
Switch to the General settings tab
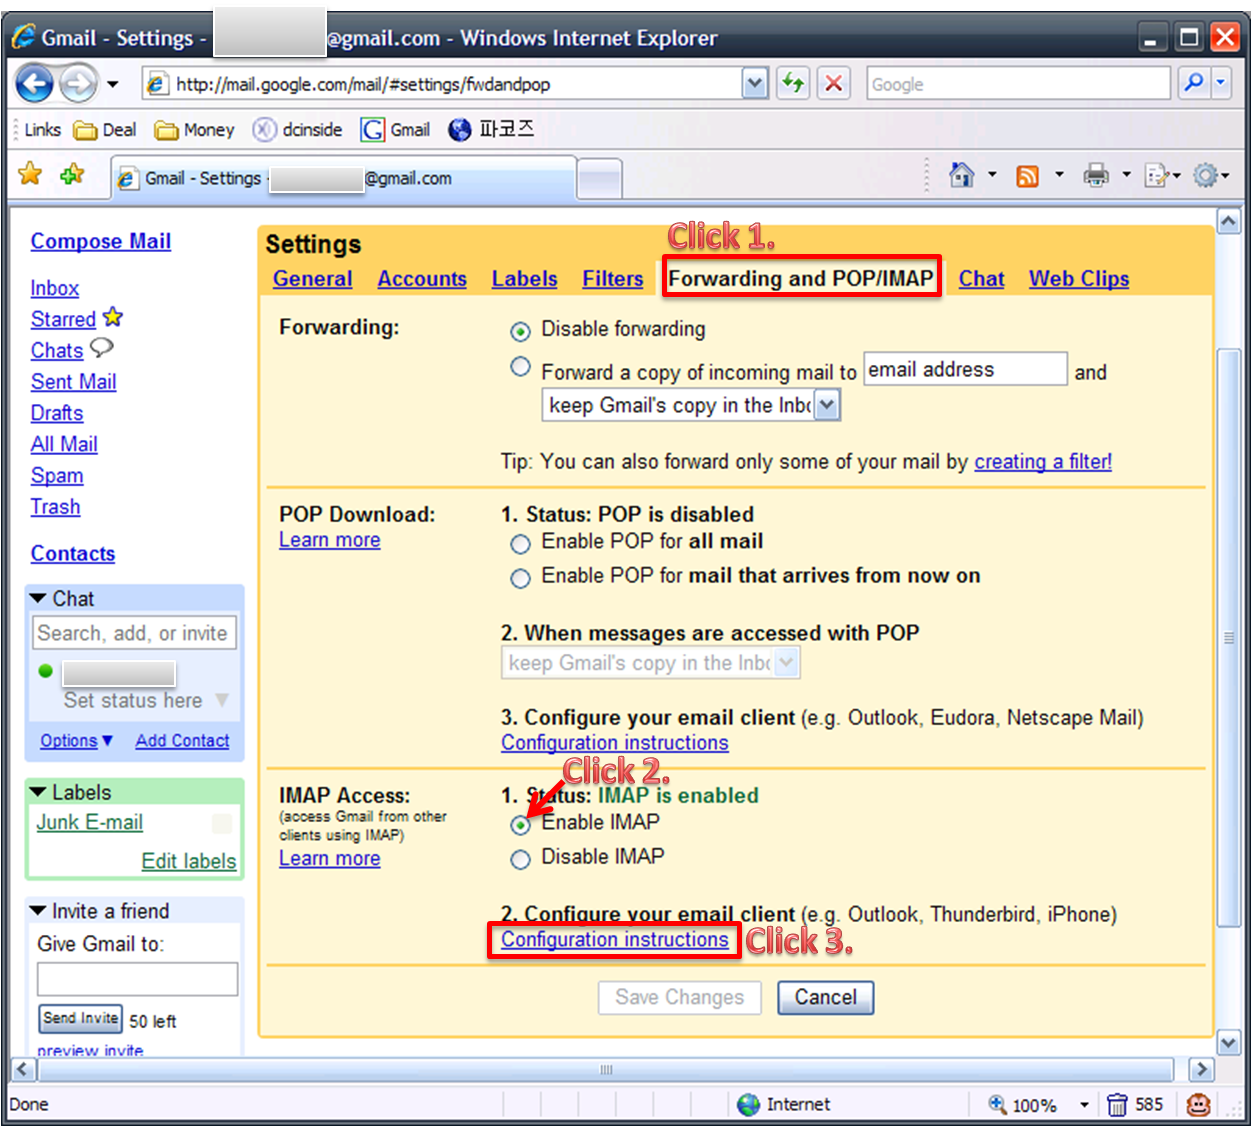(x=313, y=279)
